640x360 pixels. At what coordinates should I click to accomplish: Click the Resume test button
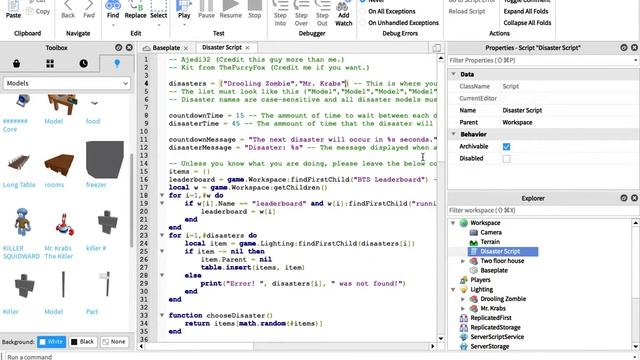[231, 10]
